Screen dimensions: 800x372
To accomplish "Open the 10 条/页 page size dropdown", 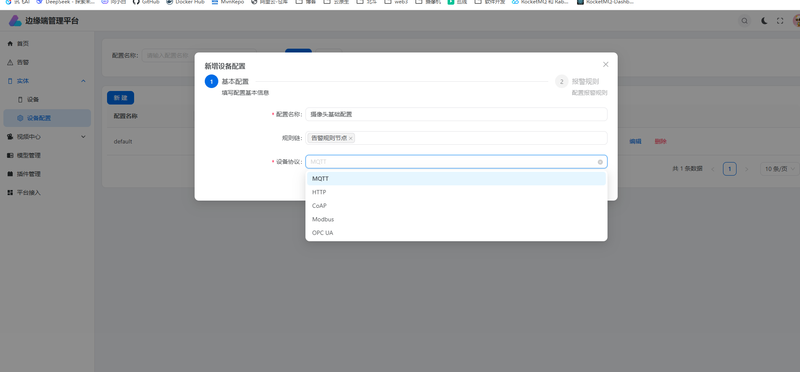I will [780, 169].
